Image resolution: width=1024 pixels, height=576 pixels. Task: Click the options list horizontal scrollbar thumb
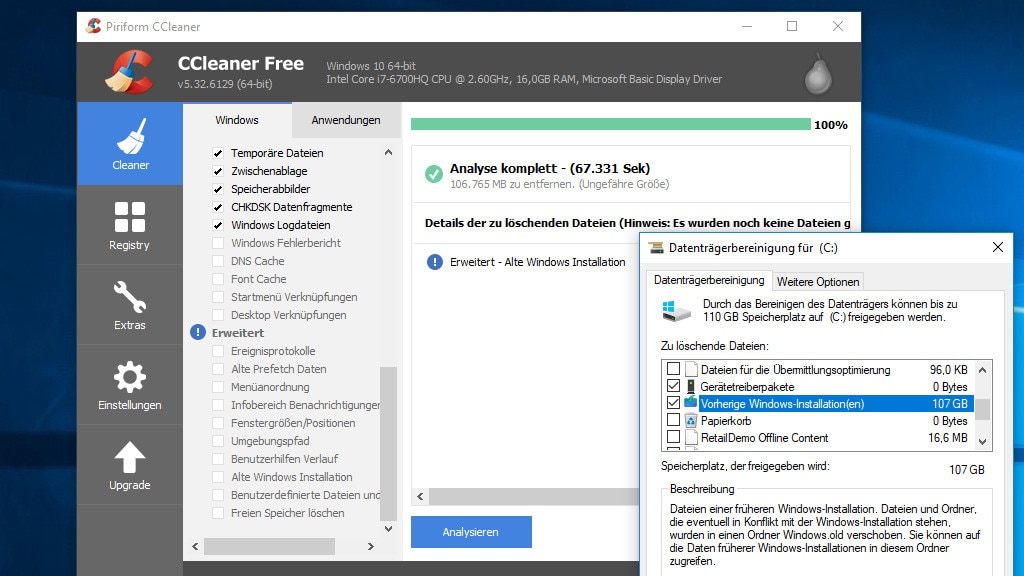tap(269, 546)
